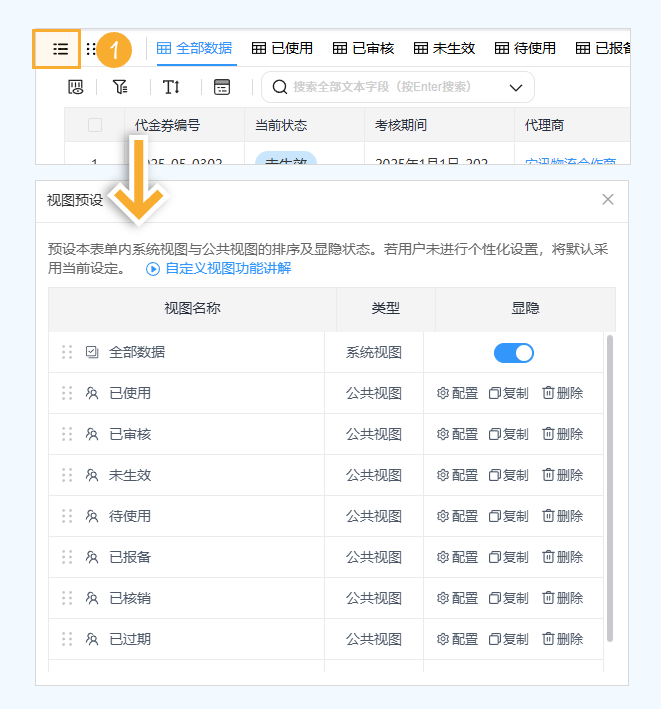Click 删除 for the 已报备 view
This screenshot has width=661, height=709.
(x=562, y=557)
